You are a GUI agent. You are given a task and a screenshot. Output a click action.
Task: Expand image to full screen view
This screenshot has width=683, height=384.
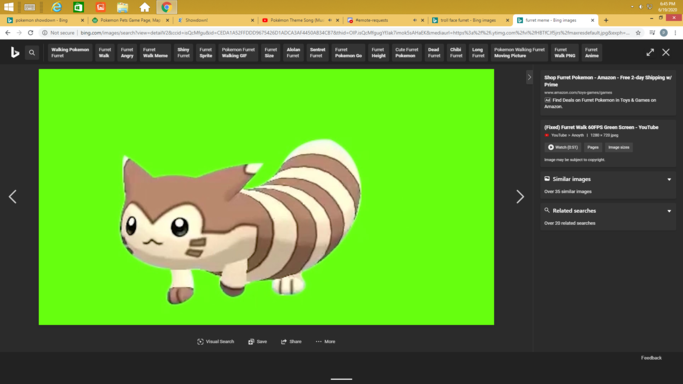(650, 52)
